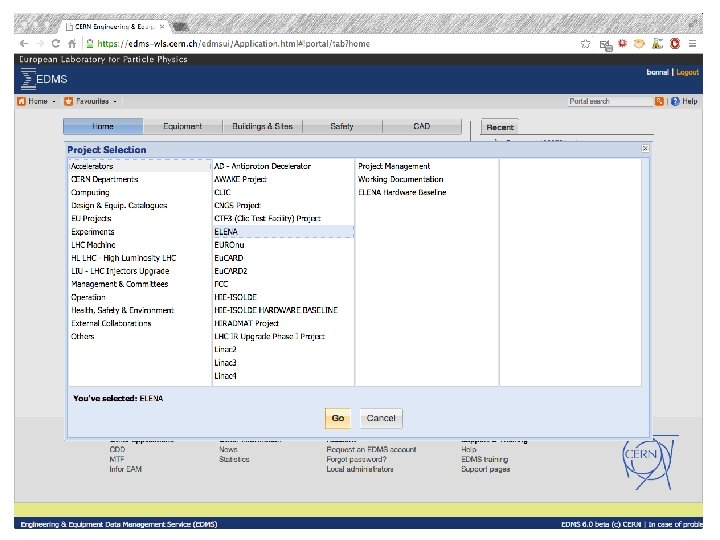The height and width of the screenshot is (540, 720).
Task: Choose CNGS Project
Action: (x=283, y=205)
